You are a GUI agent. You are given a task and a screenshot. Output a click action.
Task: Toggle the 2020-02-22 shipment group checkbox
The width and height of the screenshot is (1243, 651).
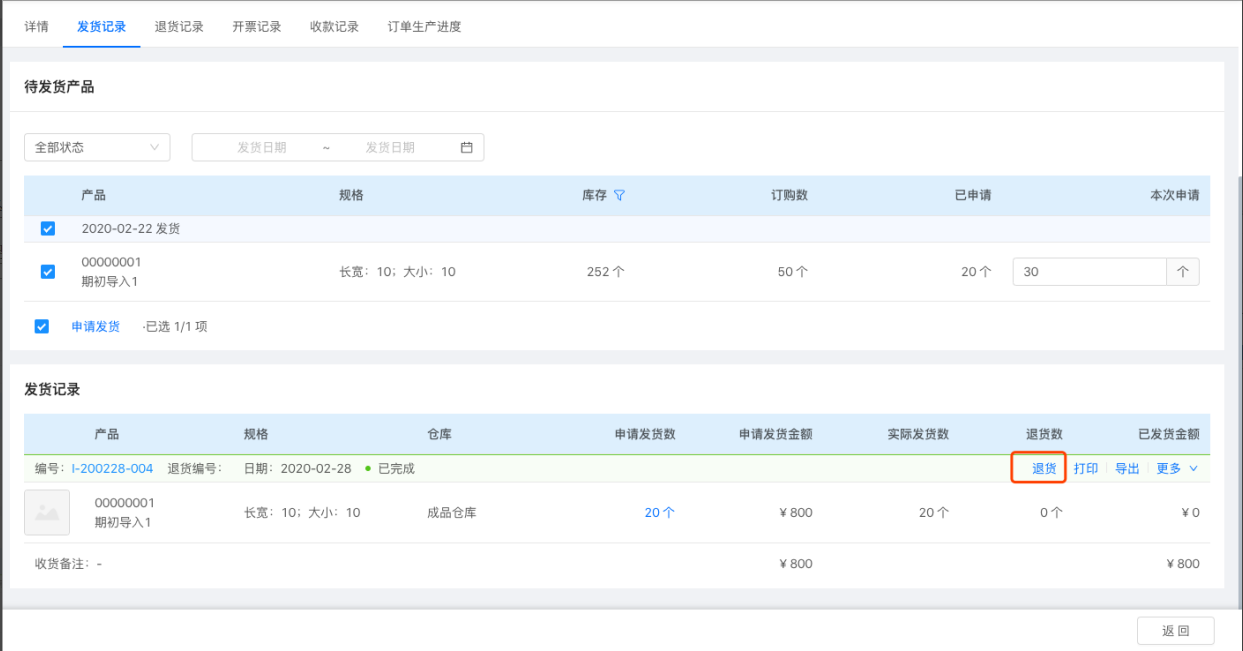pos(48,229)
